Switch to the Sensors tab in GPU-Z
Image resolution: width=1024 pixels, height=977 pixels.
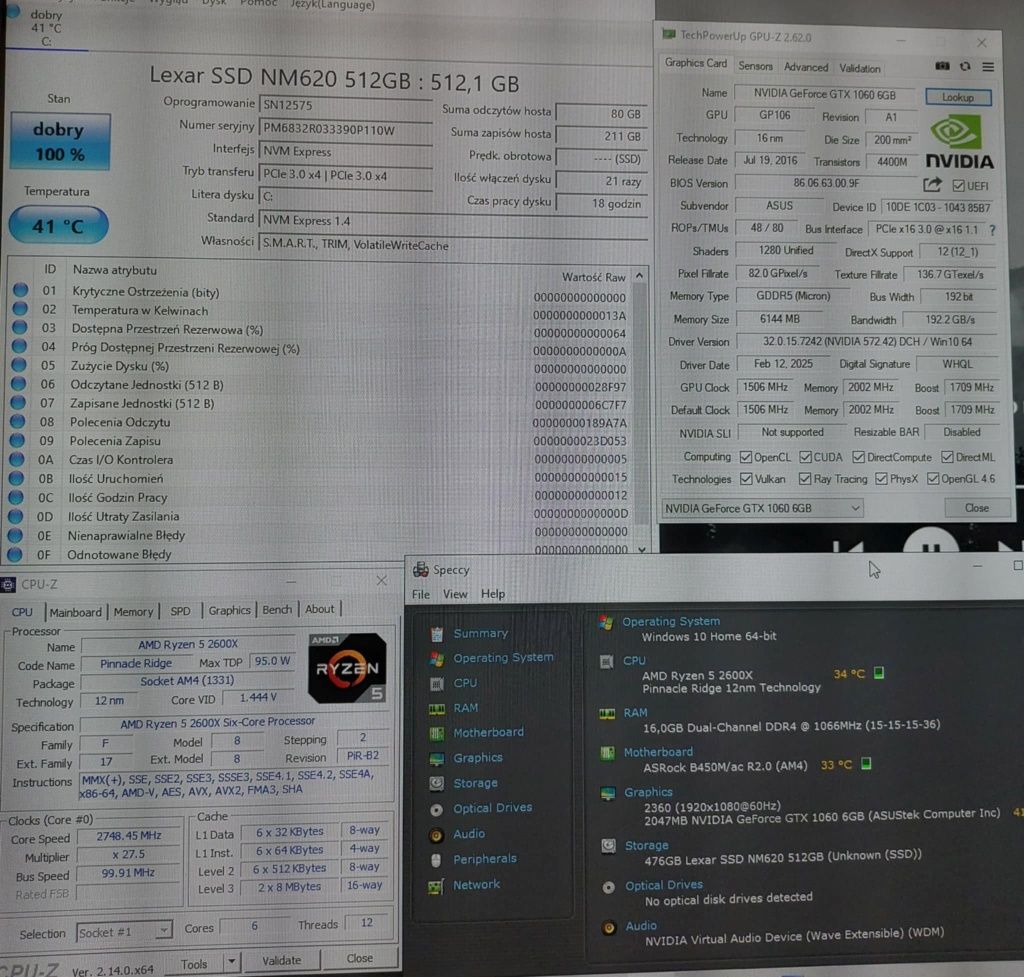point(755,65)
